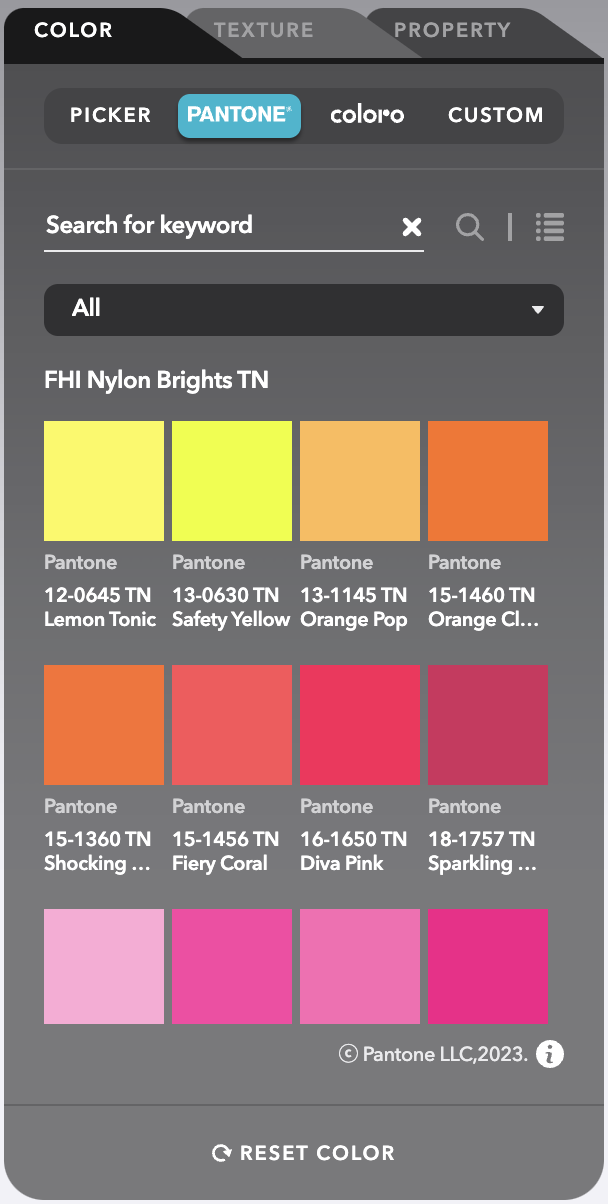Viewport: 608px width, 1204px height.
Task: Switch to the Texture tab
Action: [264, 30]
